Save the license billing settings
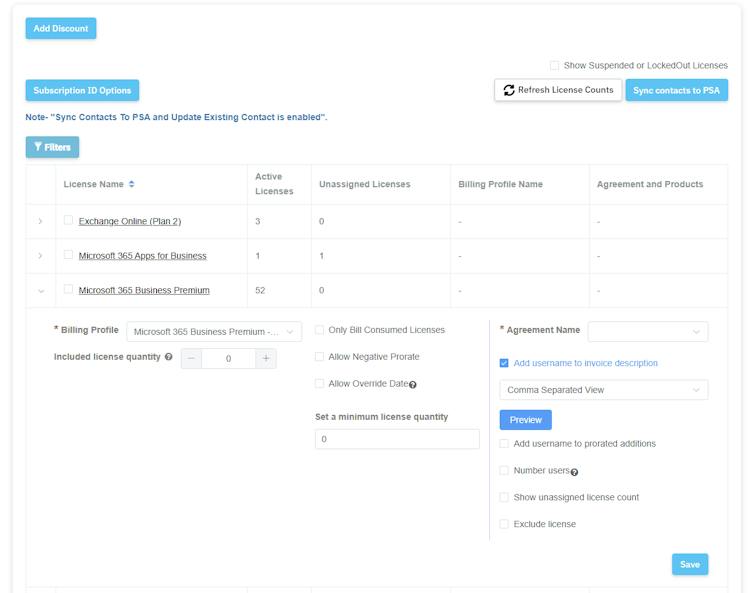 [x=690, y=564]
